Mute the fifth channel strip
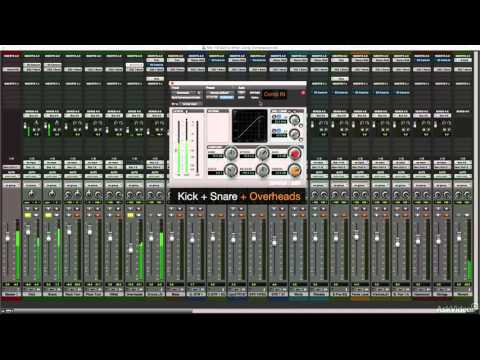The width and height of the screenshot is (480, 360). point(98,215)
